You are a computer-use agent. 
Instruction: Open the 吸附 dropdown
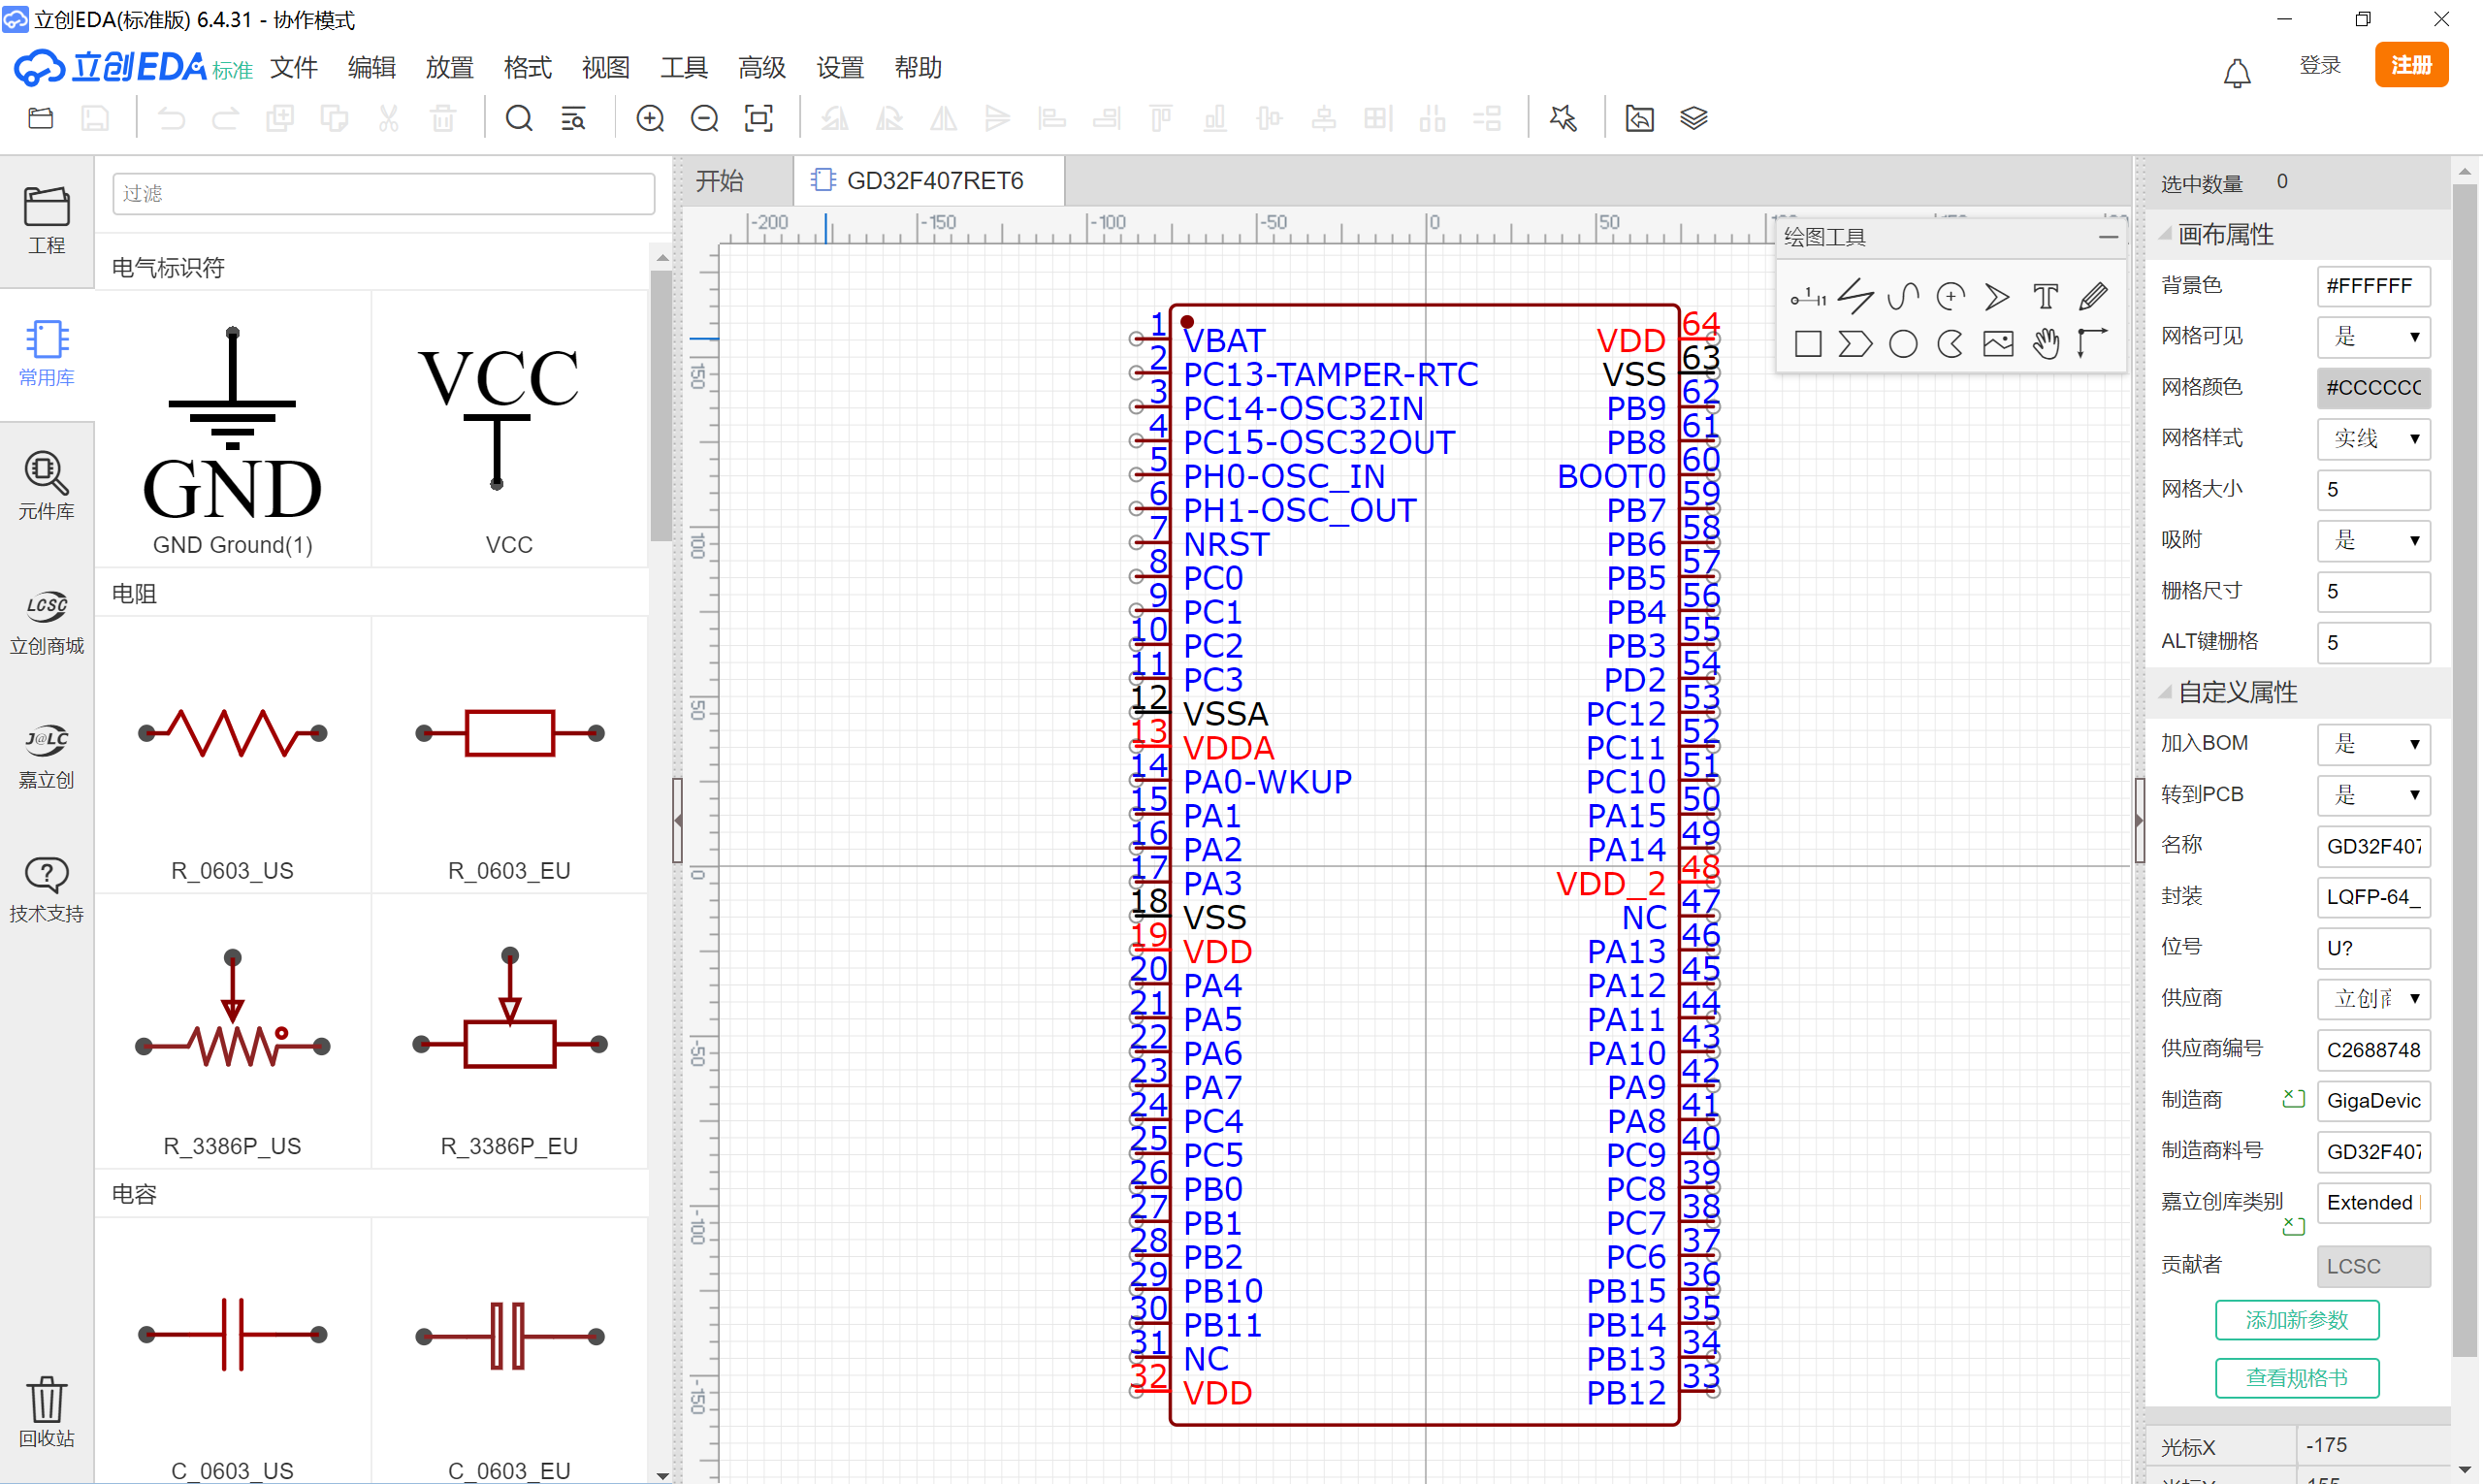(x=2374, y=540)
